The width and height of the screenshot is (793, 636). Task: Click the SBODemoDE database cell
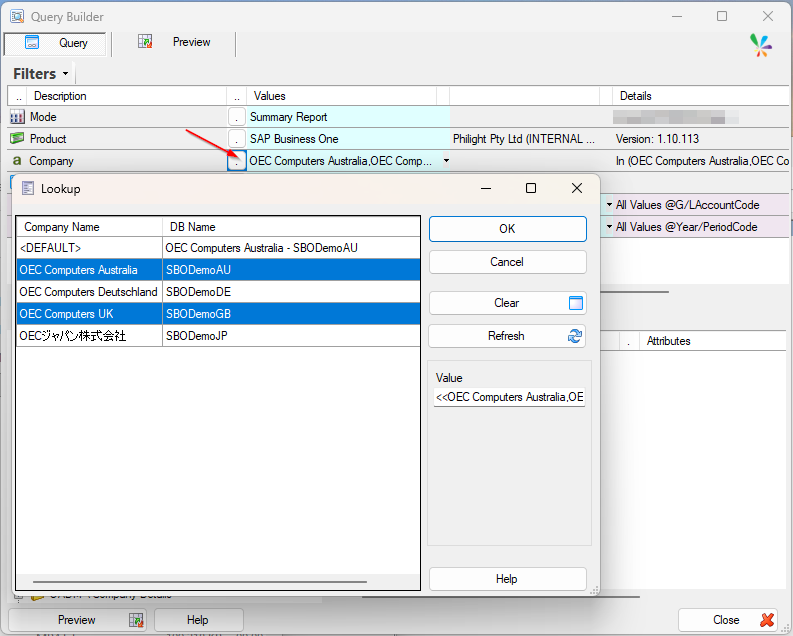[x=291, y=292]
